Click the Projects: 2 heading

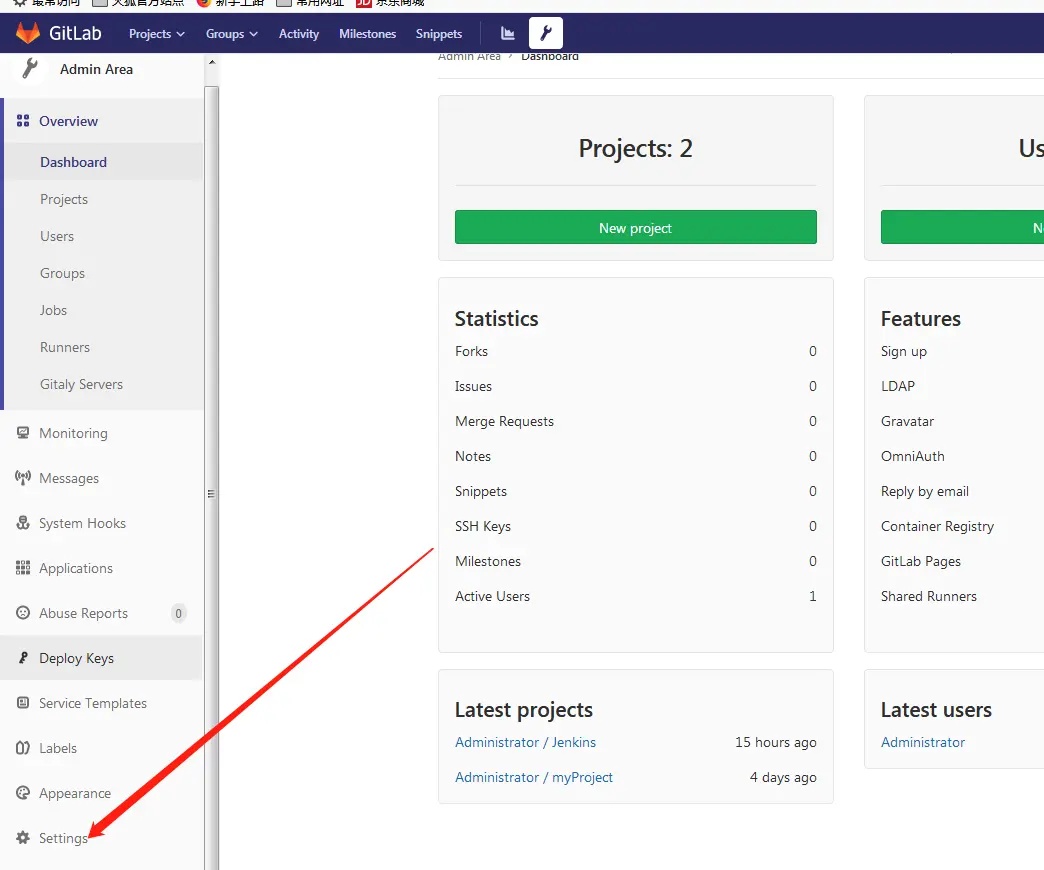click(635, 148)
